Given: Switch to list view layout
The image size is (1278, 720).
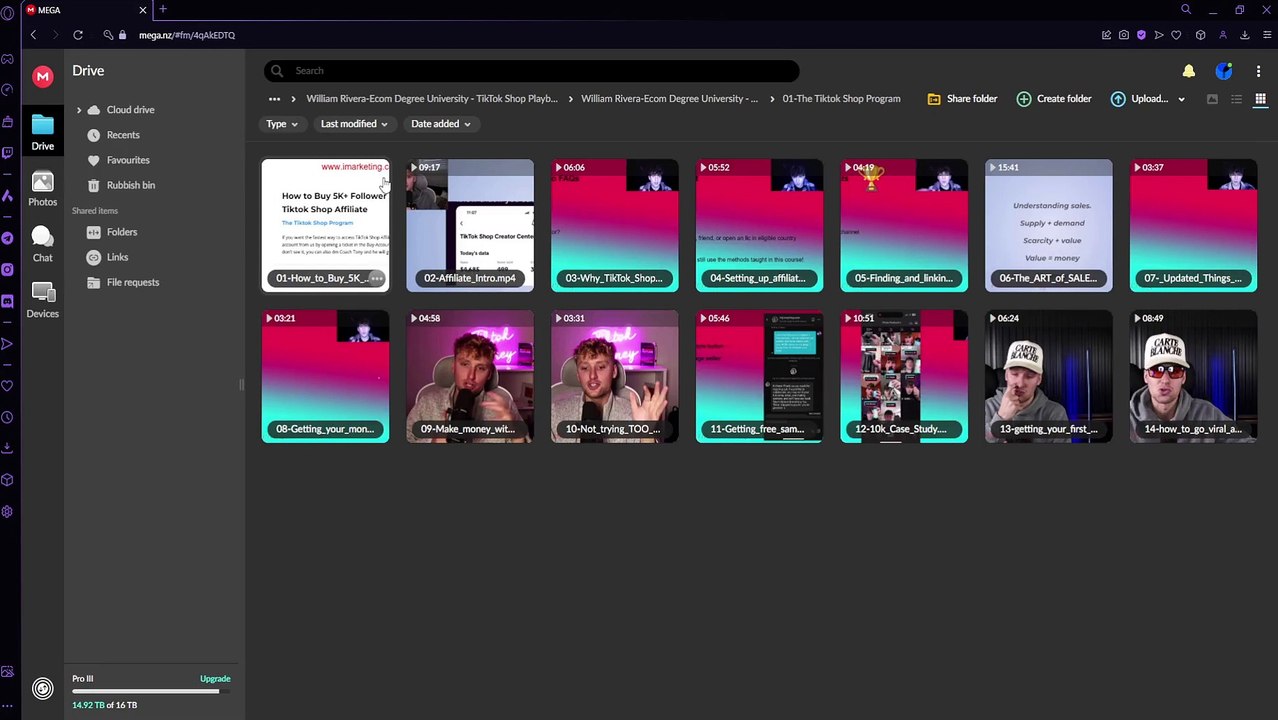Looking at the screenshot, I should pyautogui.click(x=1236, y=99).
